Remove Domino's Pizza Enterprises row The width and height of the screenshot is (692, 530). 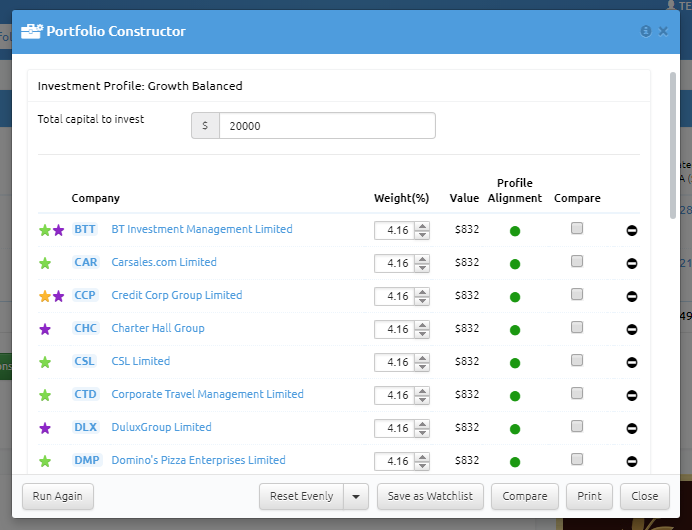point(632,462)
